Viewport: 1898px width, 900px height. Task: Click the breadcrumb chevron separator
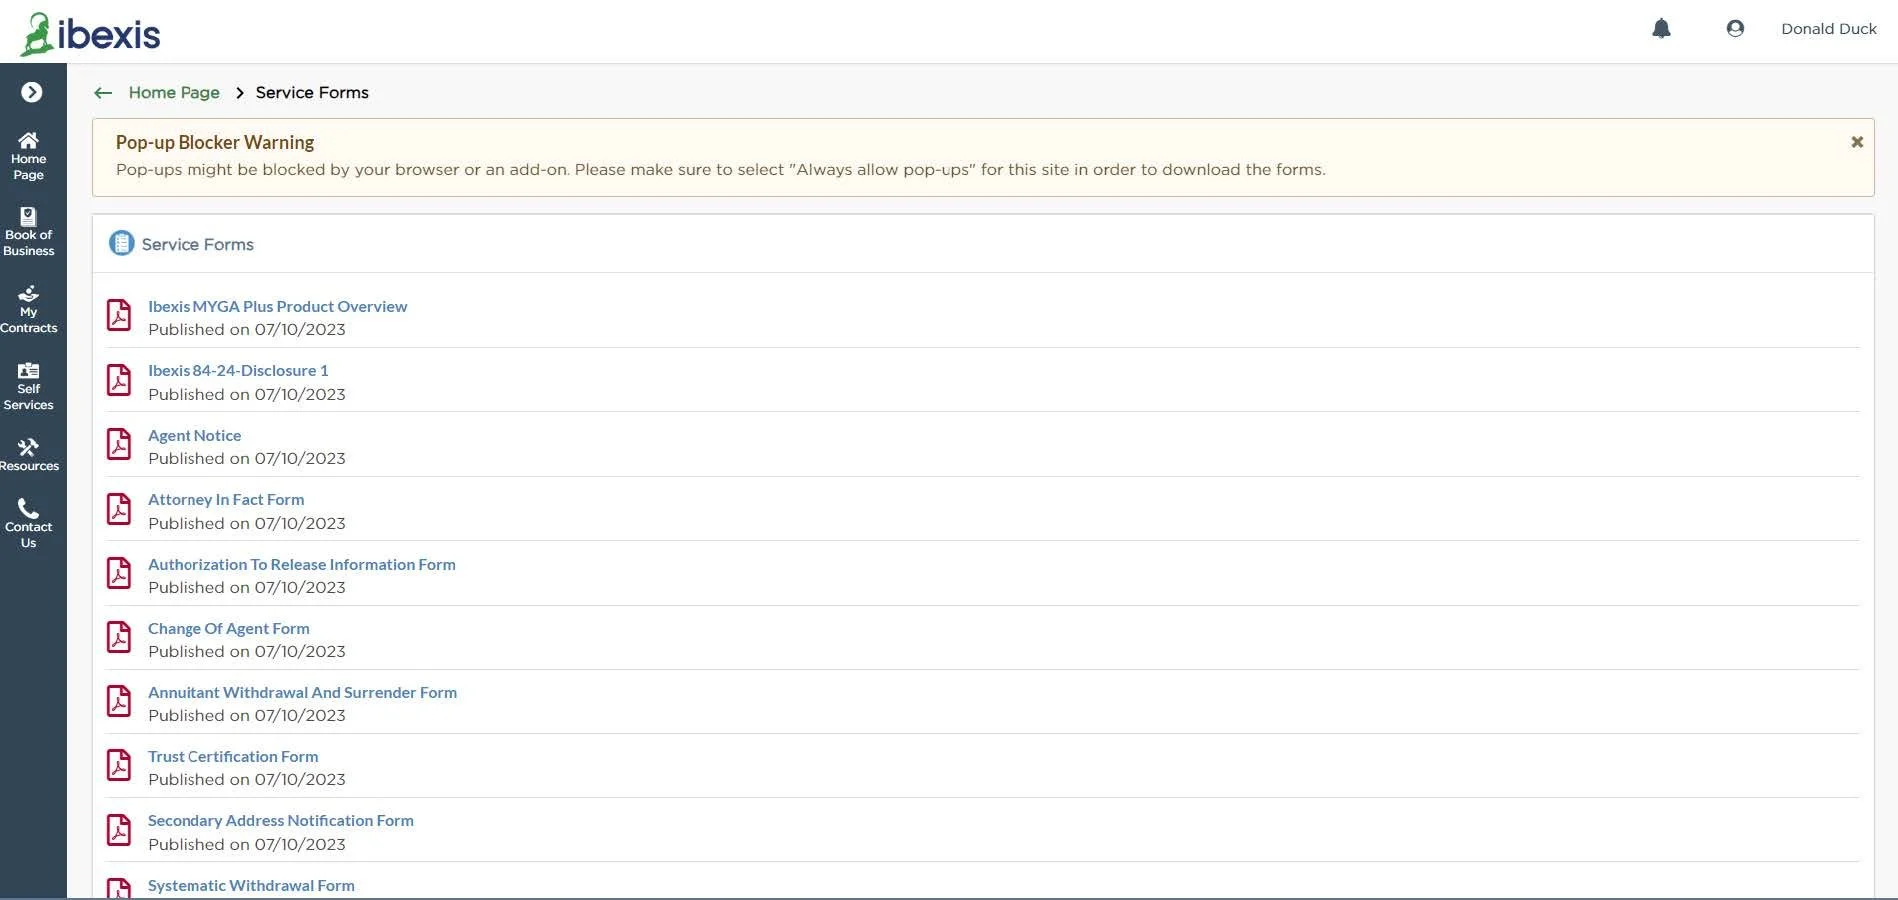click(x=239, y=93)
